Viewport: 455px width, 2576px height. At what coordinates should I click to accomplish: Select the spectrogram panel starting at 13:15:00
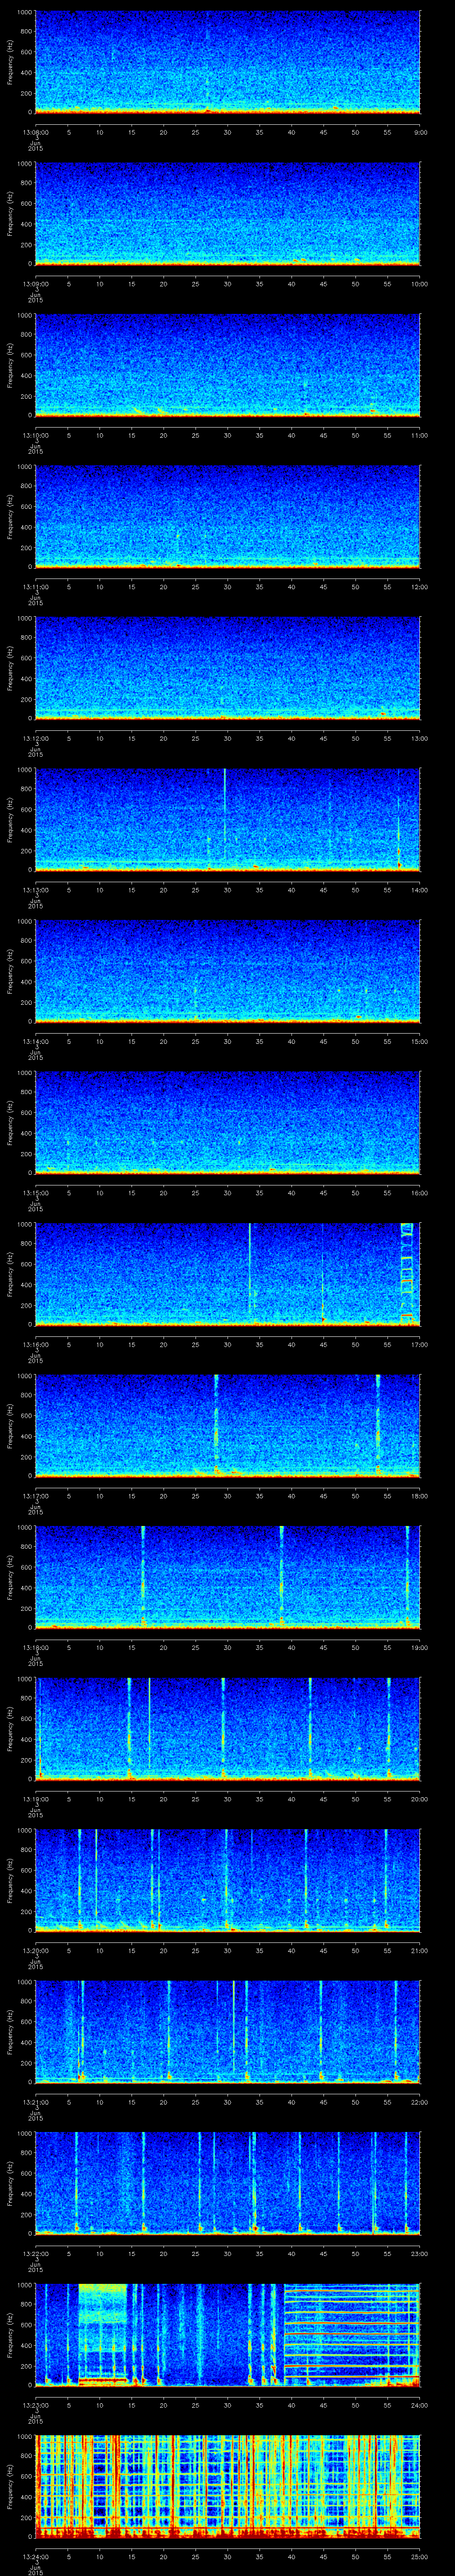point(228,1123)
